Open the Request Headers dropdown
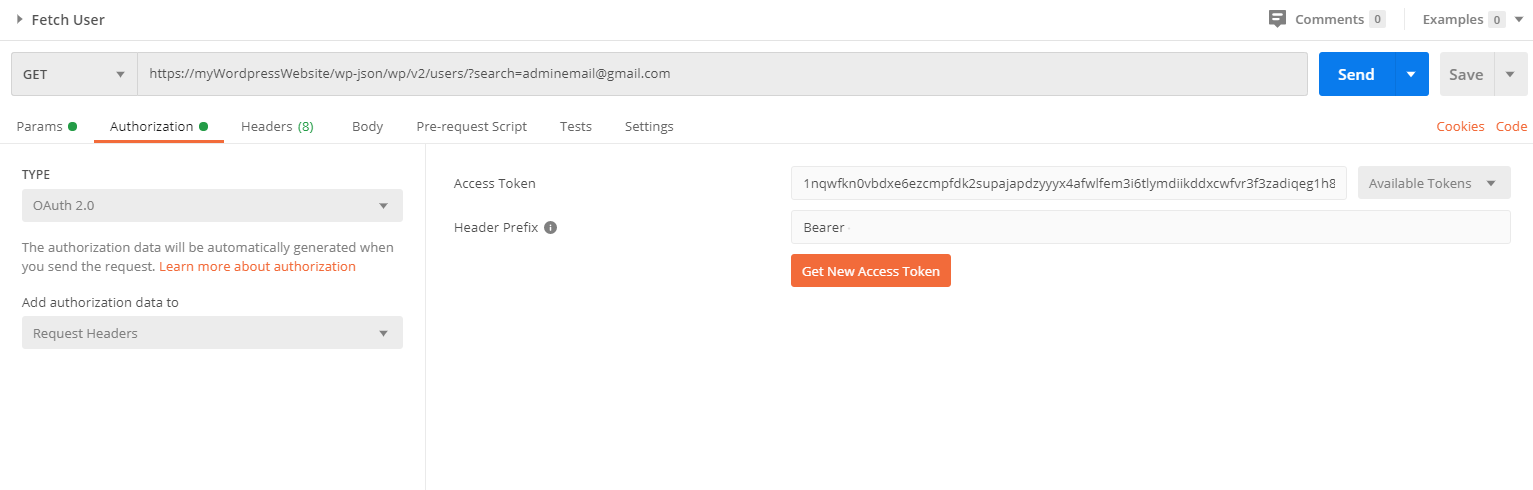Screen dimensions: 1533x490 tap(212, 333)
